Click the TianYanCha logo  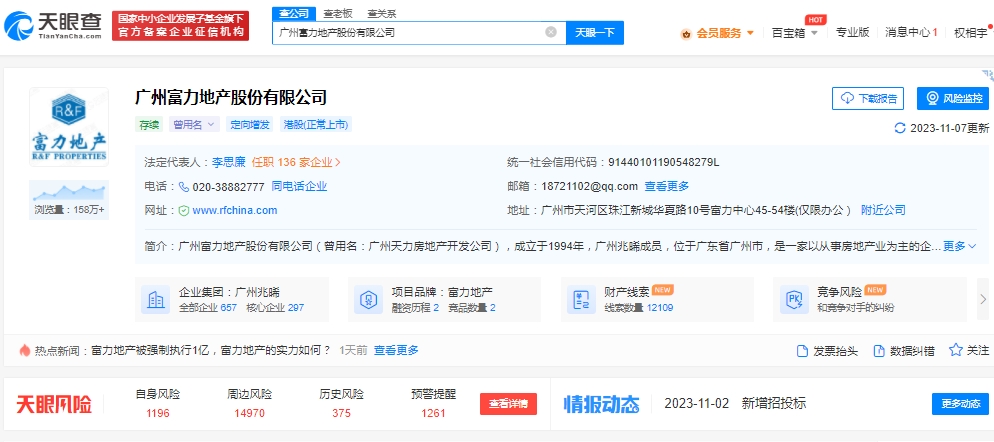point(53,25)
